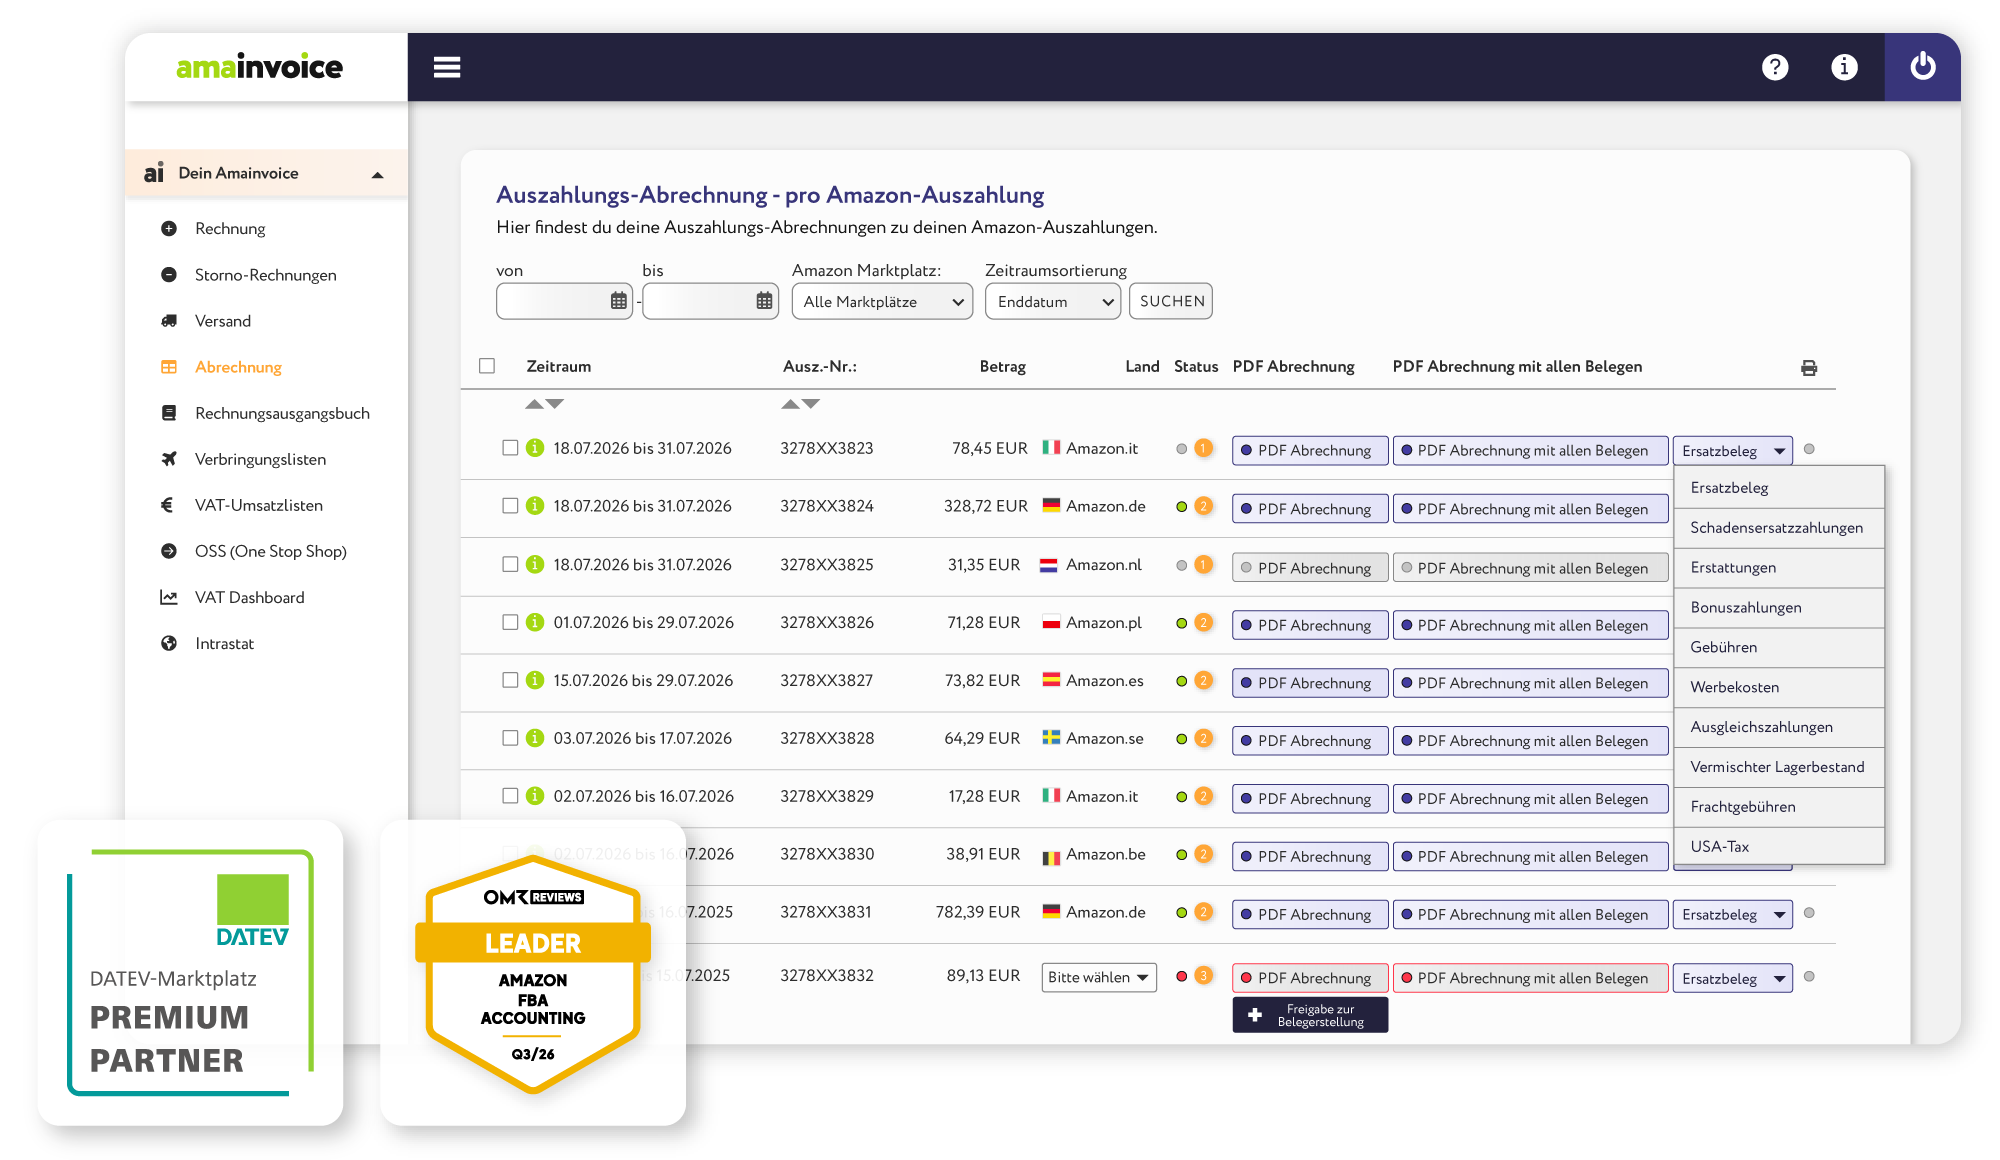Open the hamburger navigation menu
Screen dimensions: 2000x1160
point(447,67)
